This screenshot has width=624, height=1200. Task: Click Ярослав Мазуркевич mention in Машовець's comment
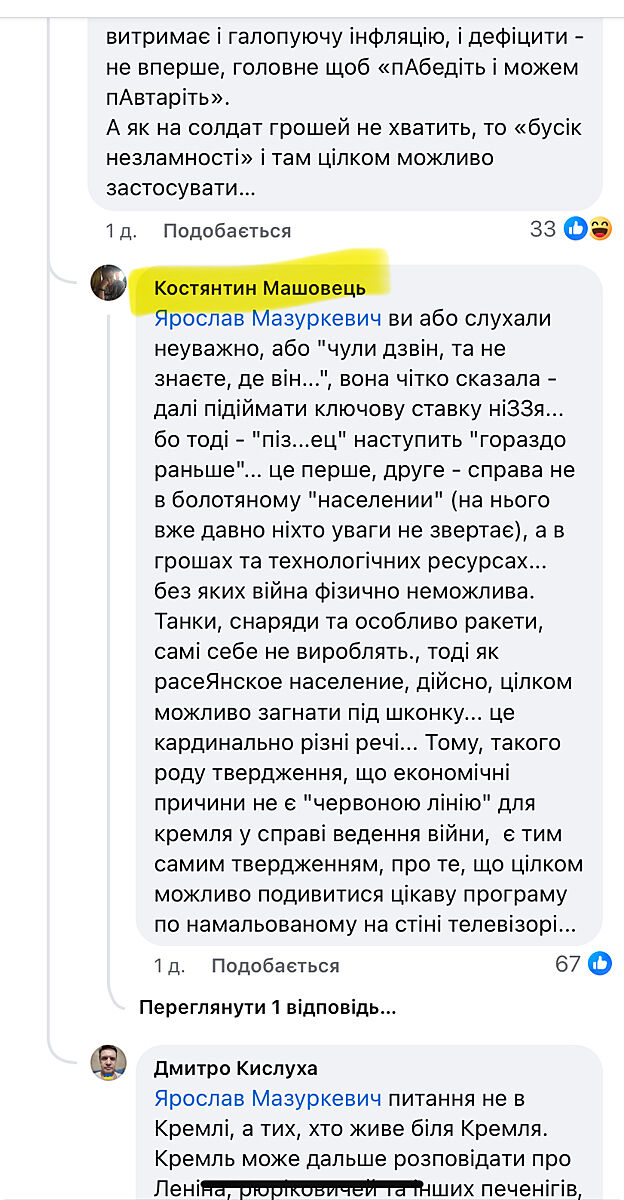click(x=267, y=318)
